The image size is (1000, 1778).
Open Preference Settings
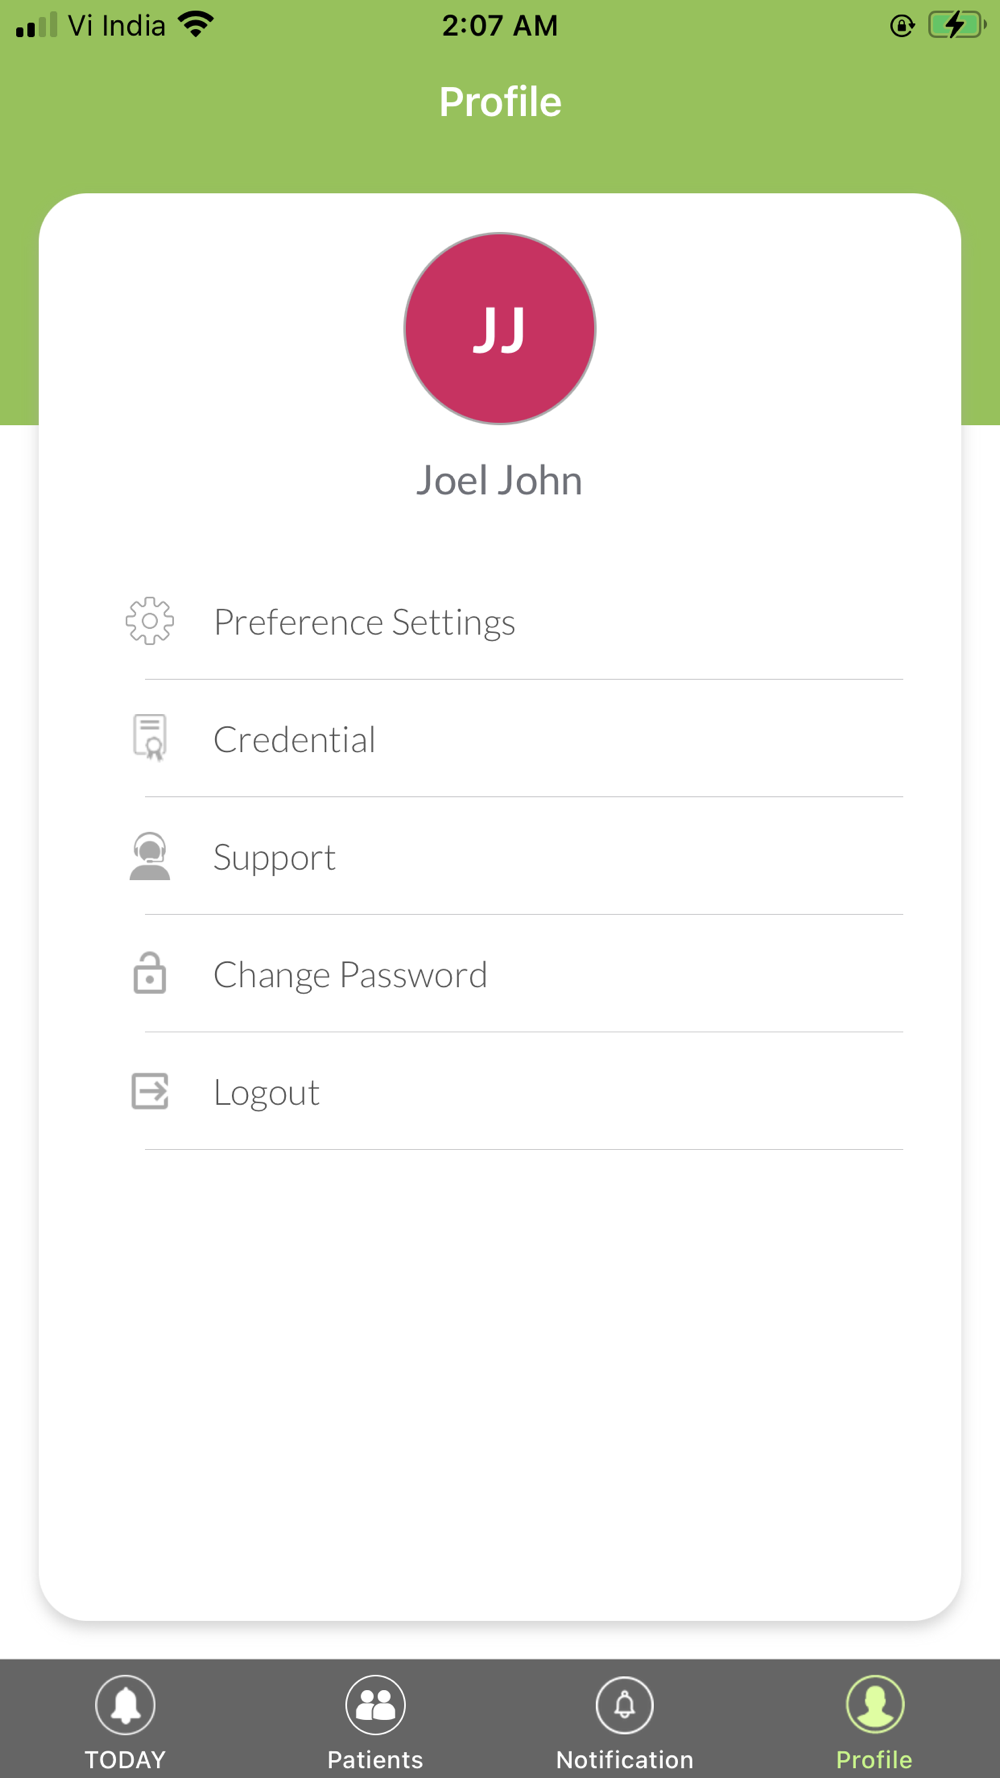[364, 622]
